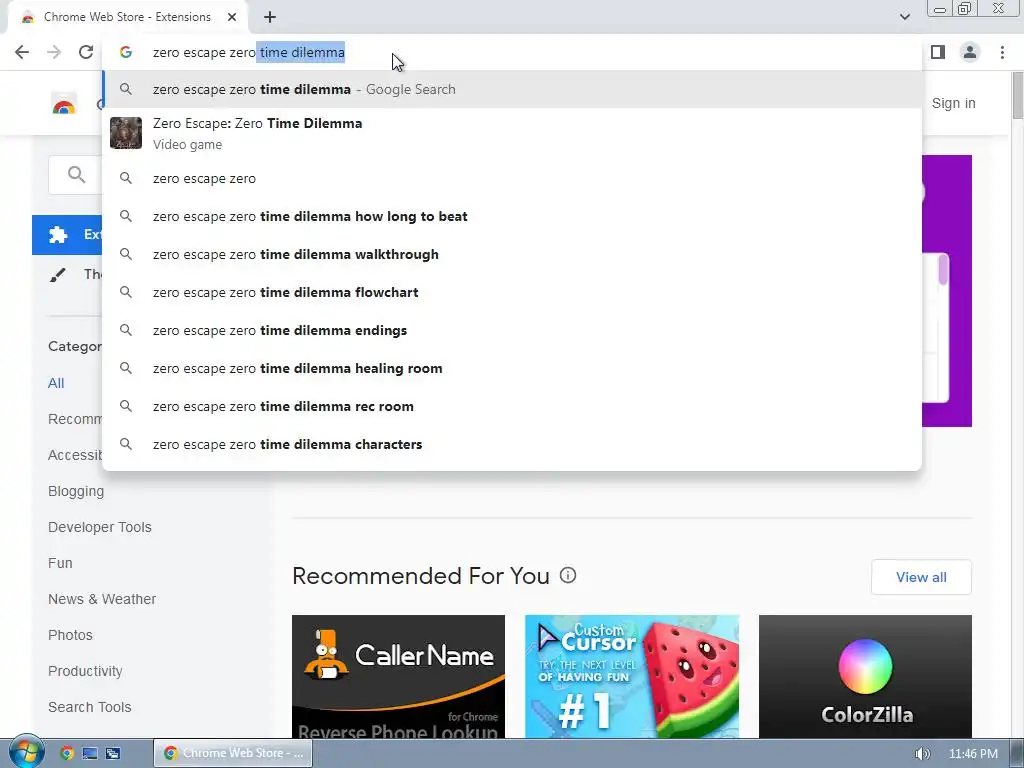Choose 'zero escape zero time dilemma - Google Search'
This screenshot has width=1024, height=768.
(x=512, y=89)
